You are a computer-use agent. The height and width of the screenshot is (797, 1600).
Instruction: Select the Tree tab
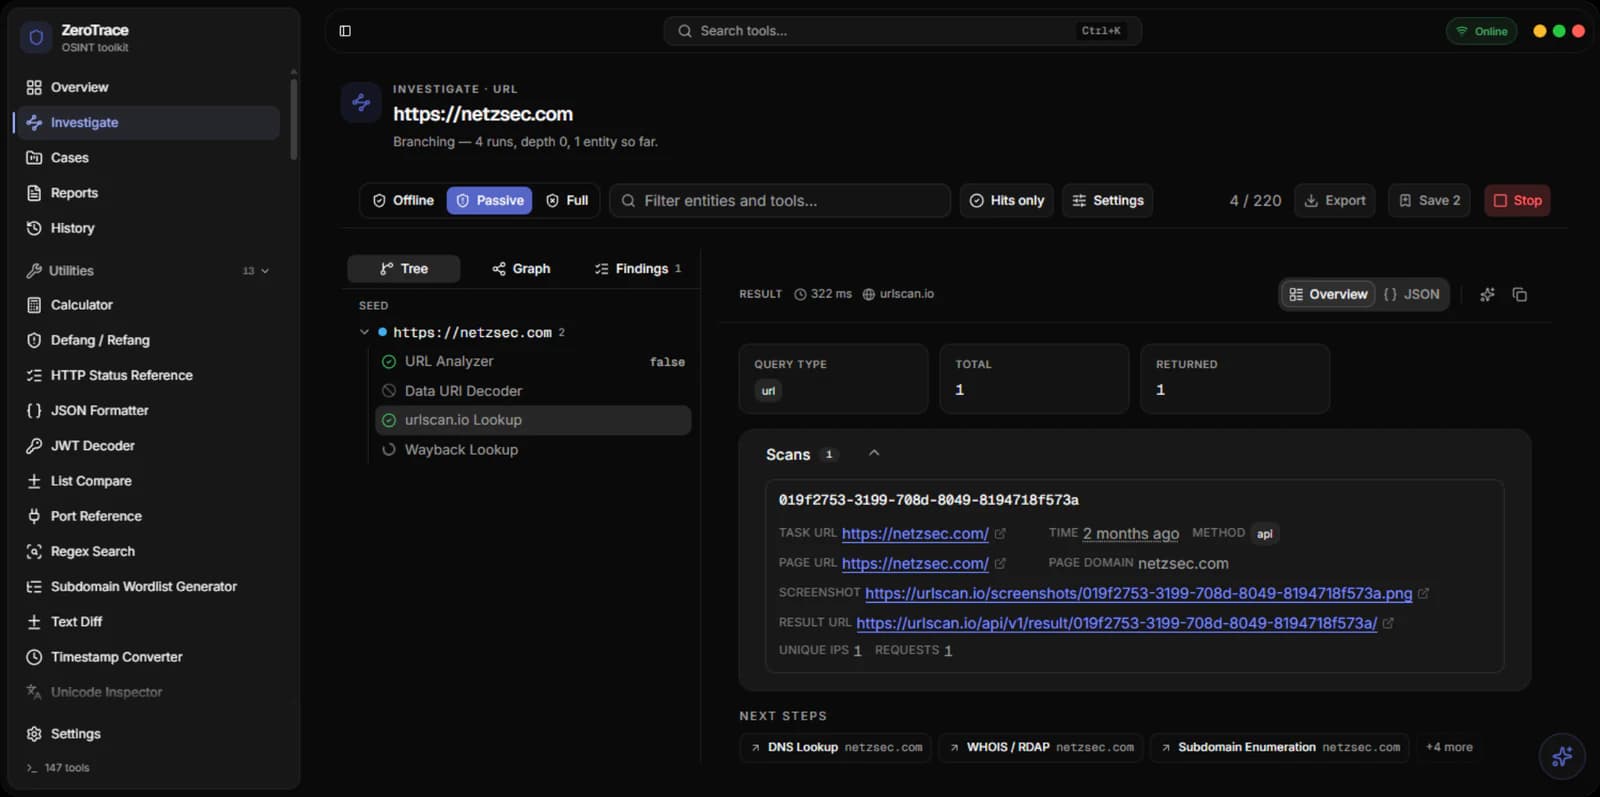[404, 269]
